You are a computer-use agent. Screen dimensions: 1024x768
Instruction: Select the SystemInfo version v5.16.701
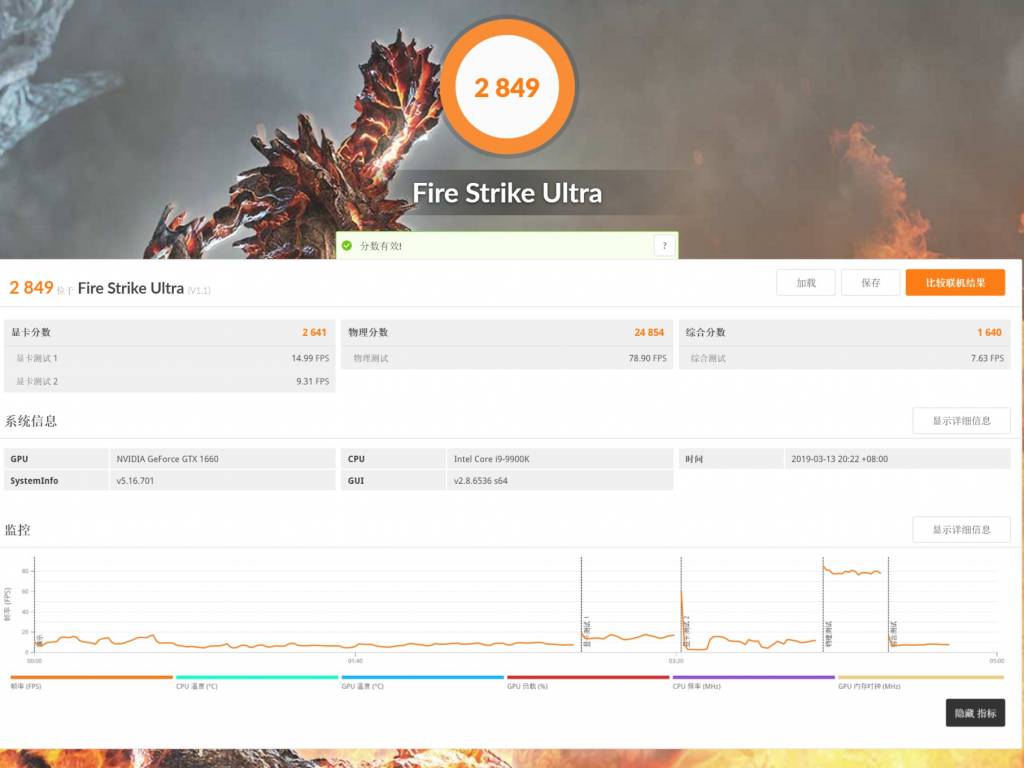tap(135, 481)
